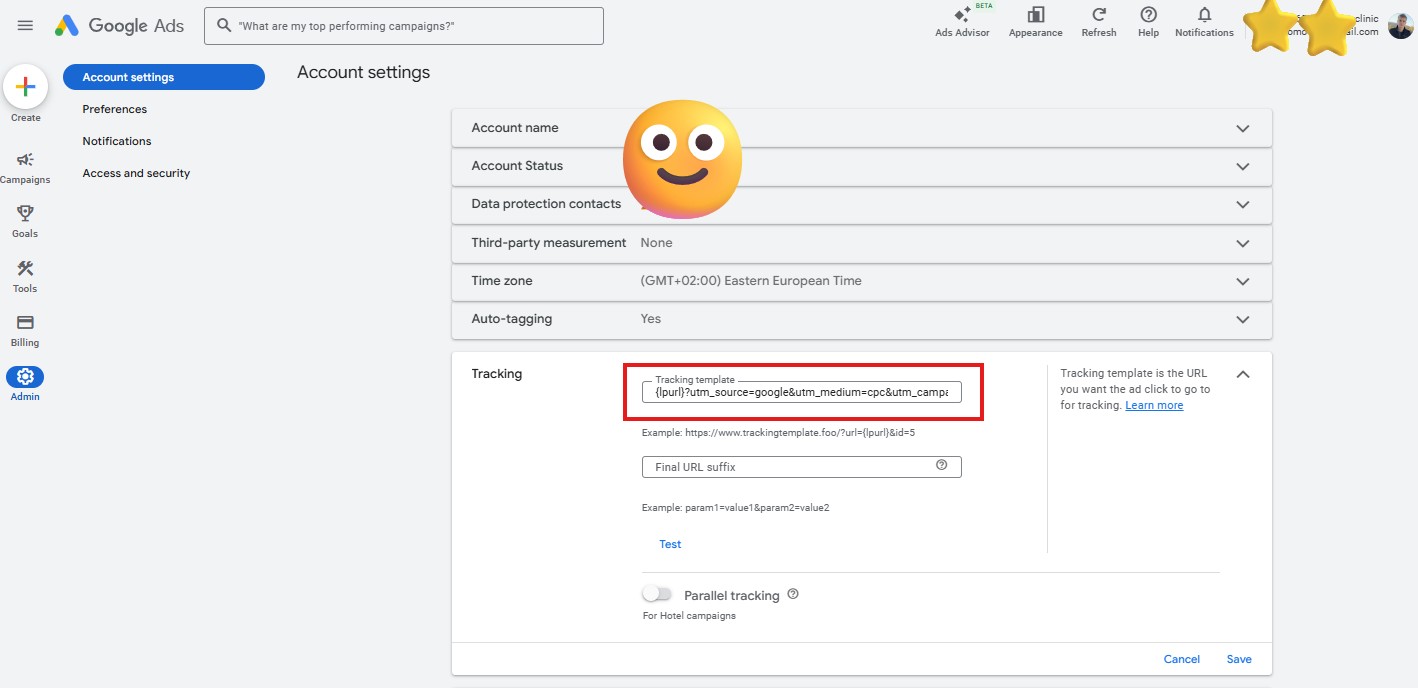1418x688 pixels.
Task: Open the Billing section
Action: 25,323
